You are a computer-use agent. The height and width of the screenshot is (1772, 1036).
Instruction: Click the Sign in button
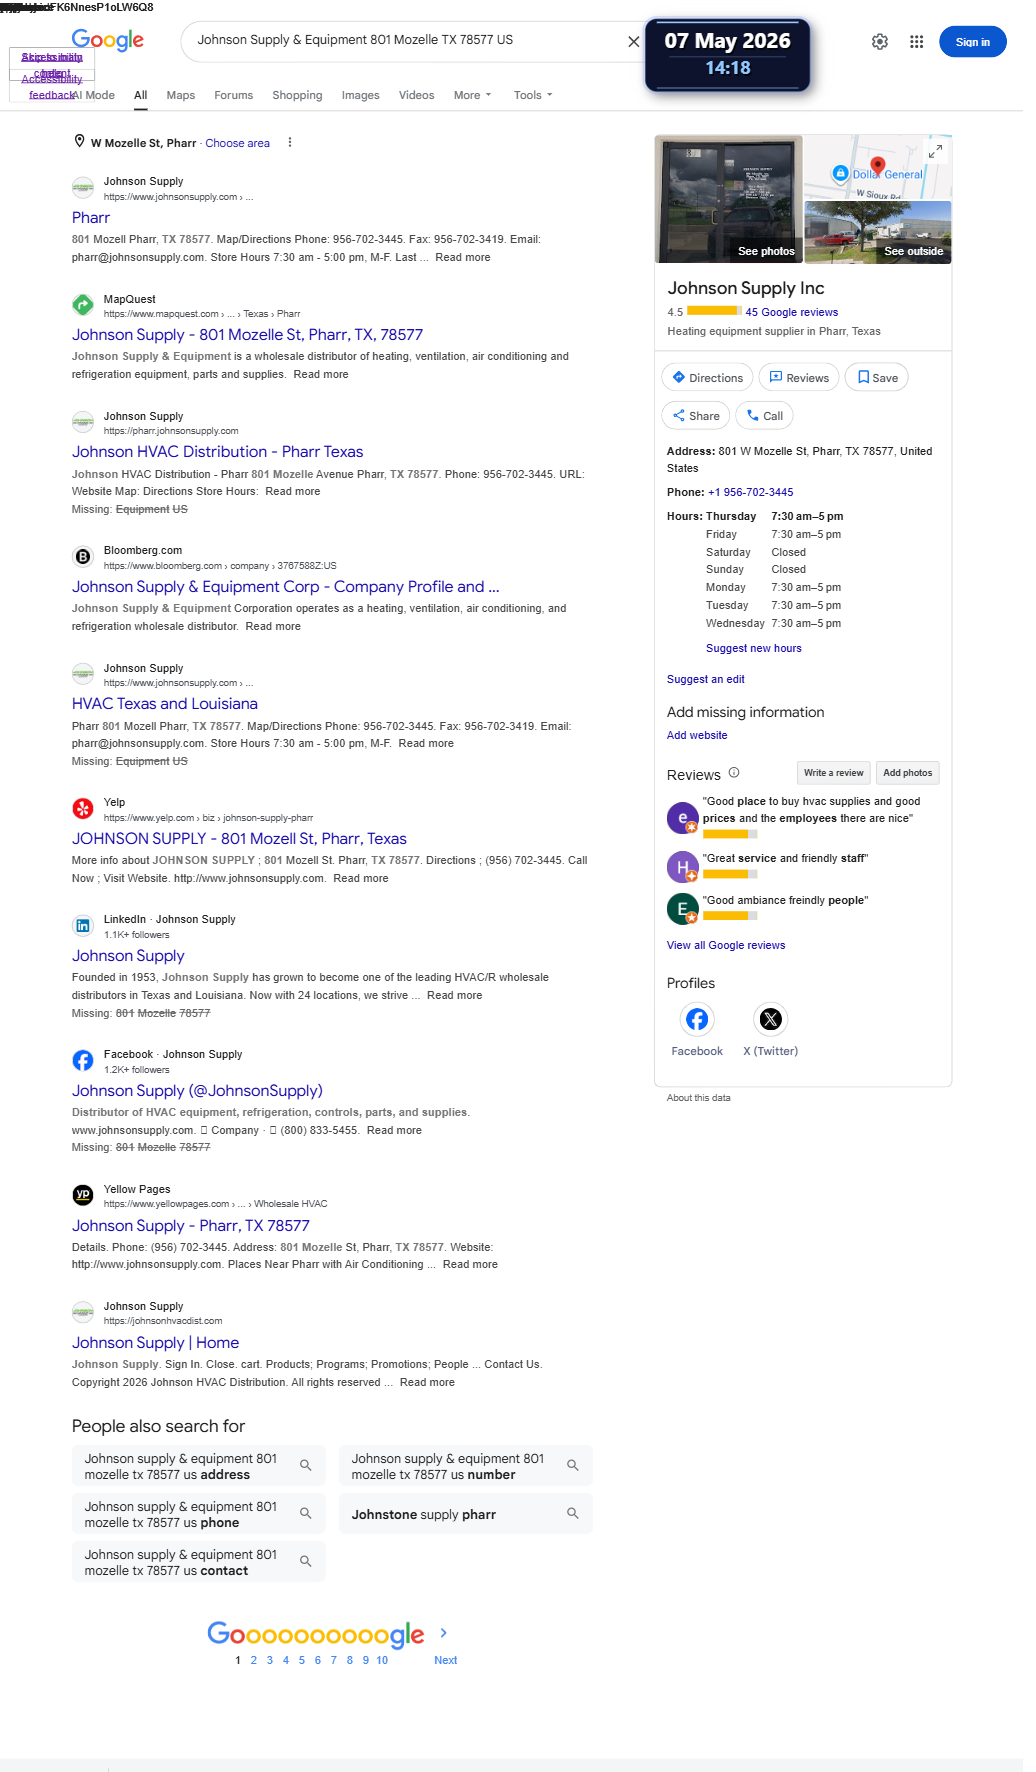[972, 42]
